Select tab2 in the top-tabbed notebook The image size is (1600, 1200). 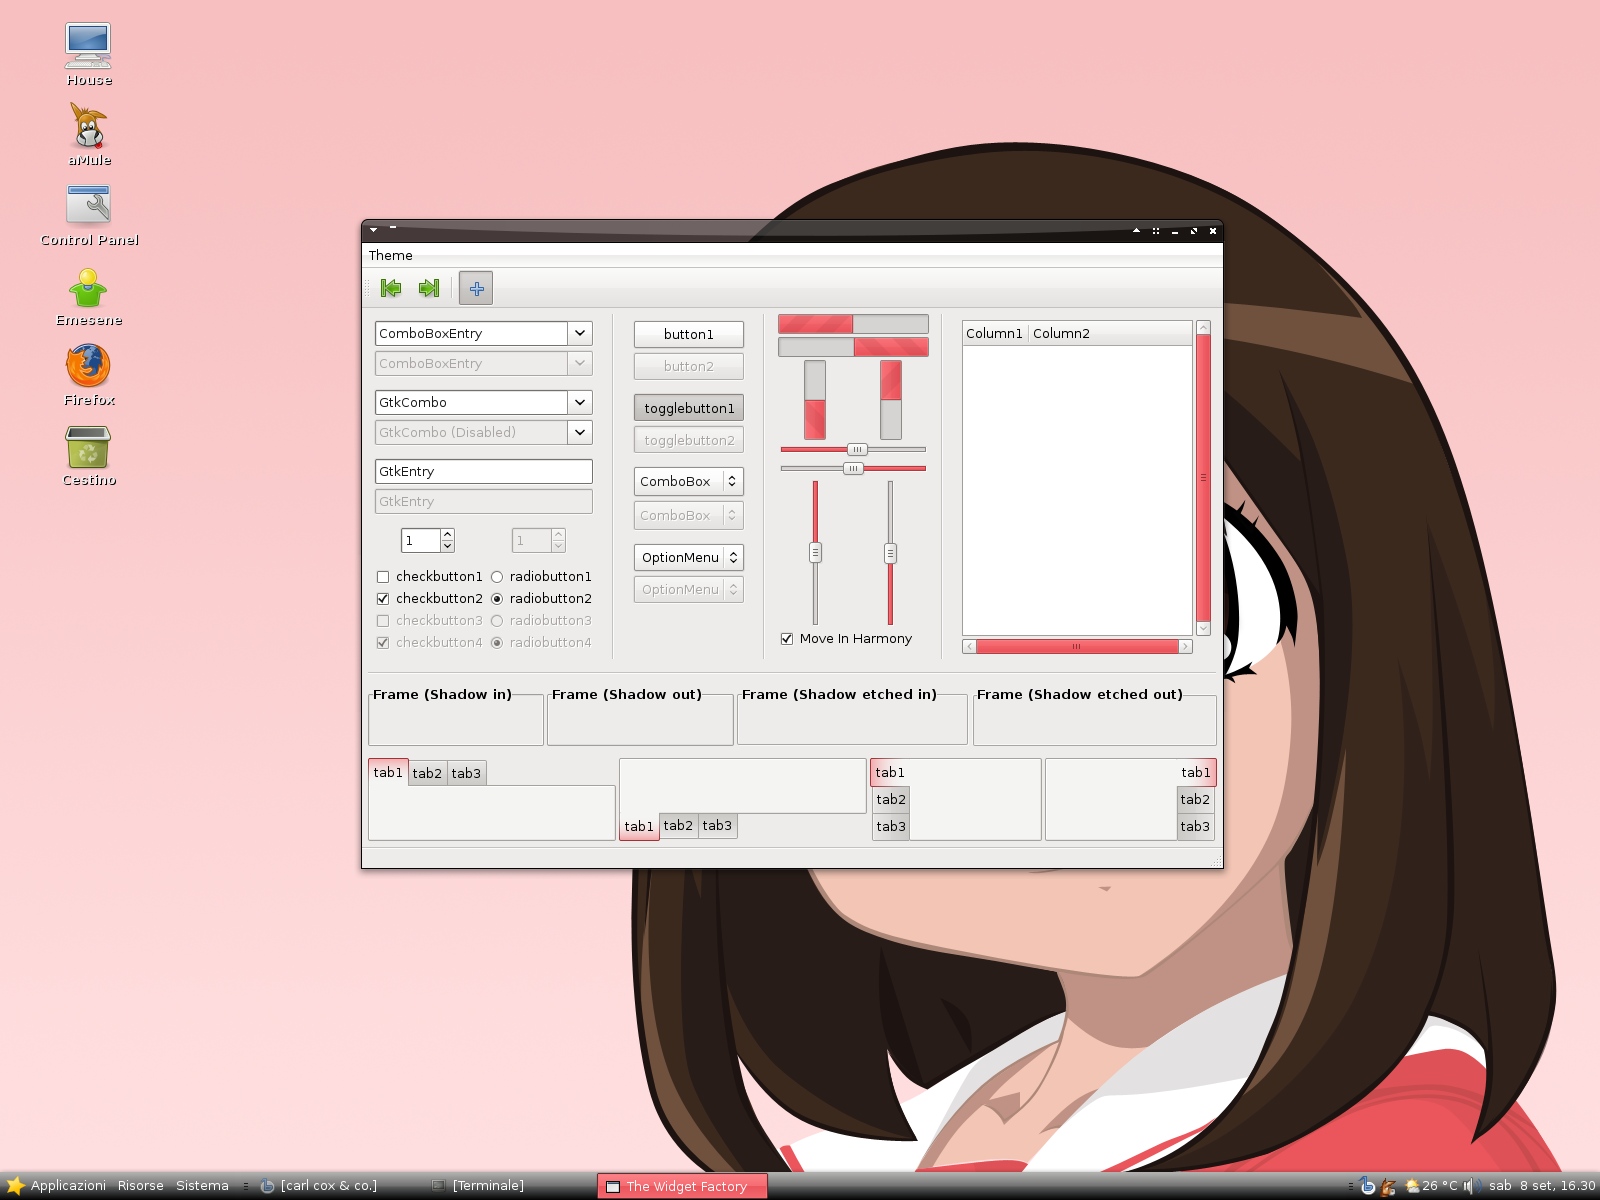[427, 773]
